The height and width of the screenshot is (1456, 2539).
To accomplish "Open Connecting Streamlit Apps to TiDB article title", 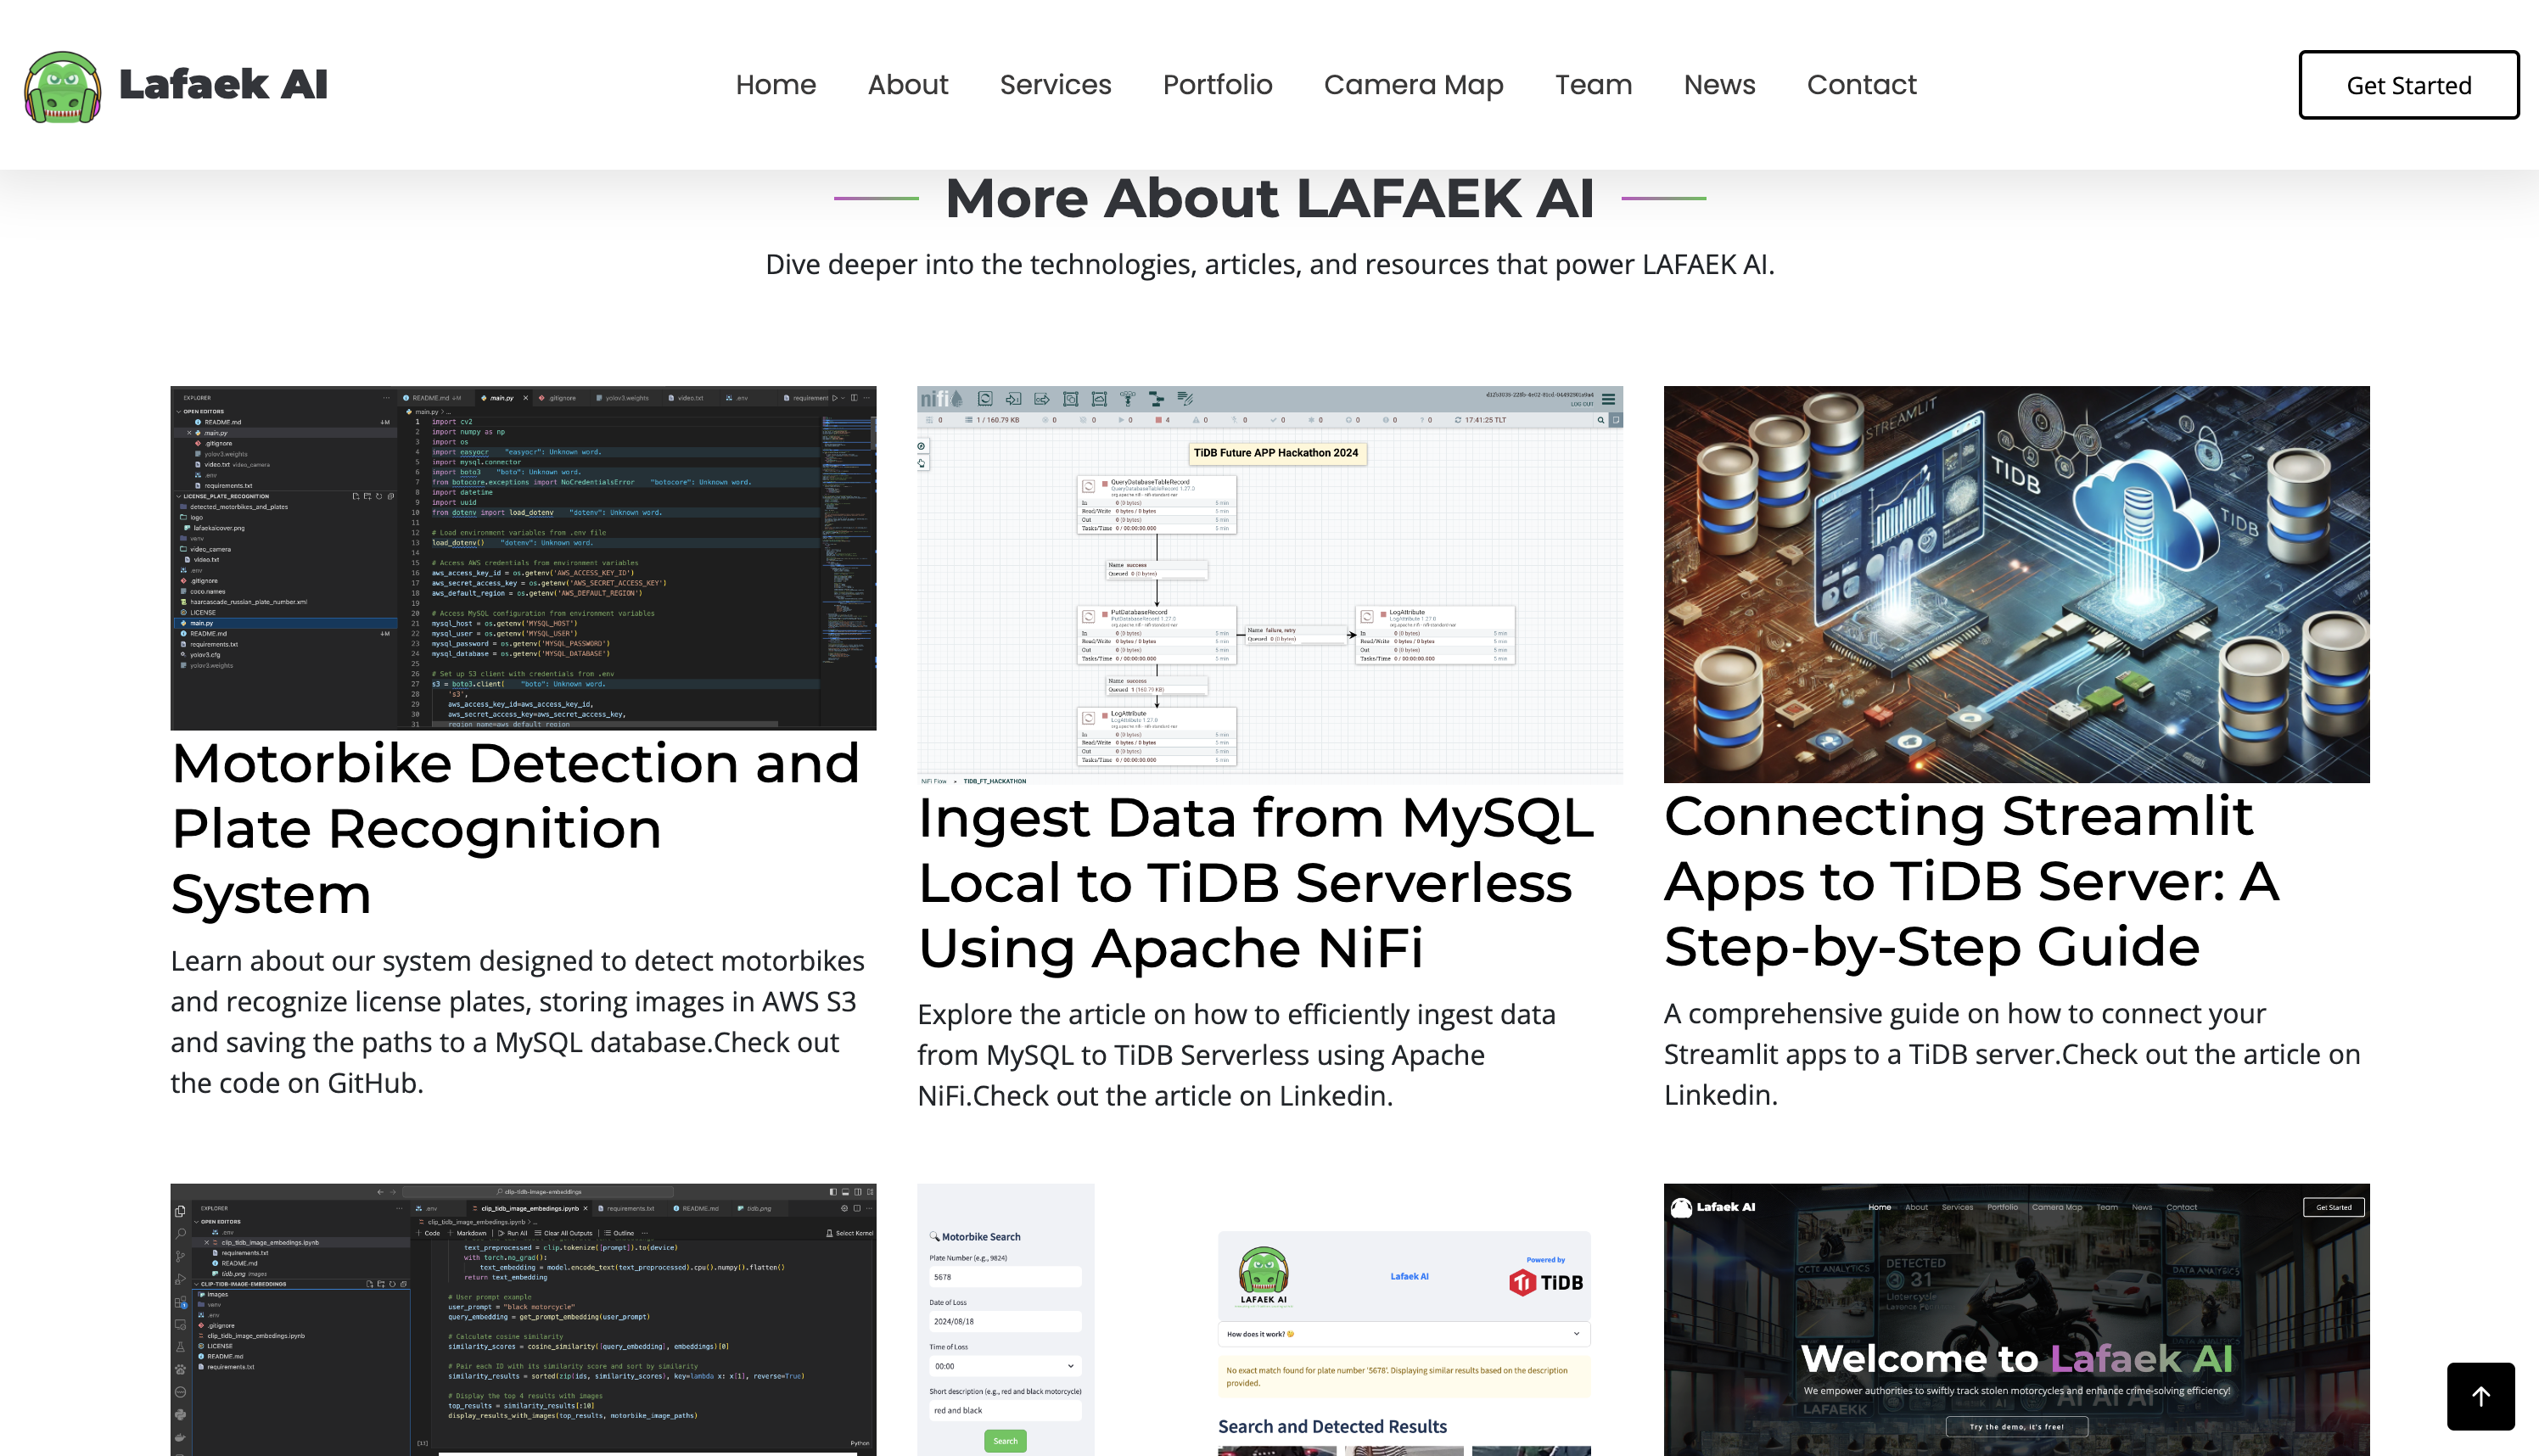I will click(x=1970, y=881).
